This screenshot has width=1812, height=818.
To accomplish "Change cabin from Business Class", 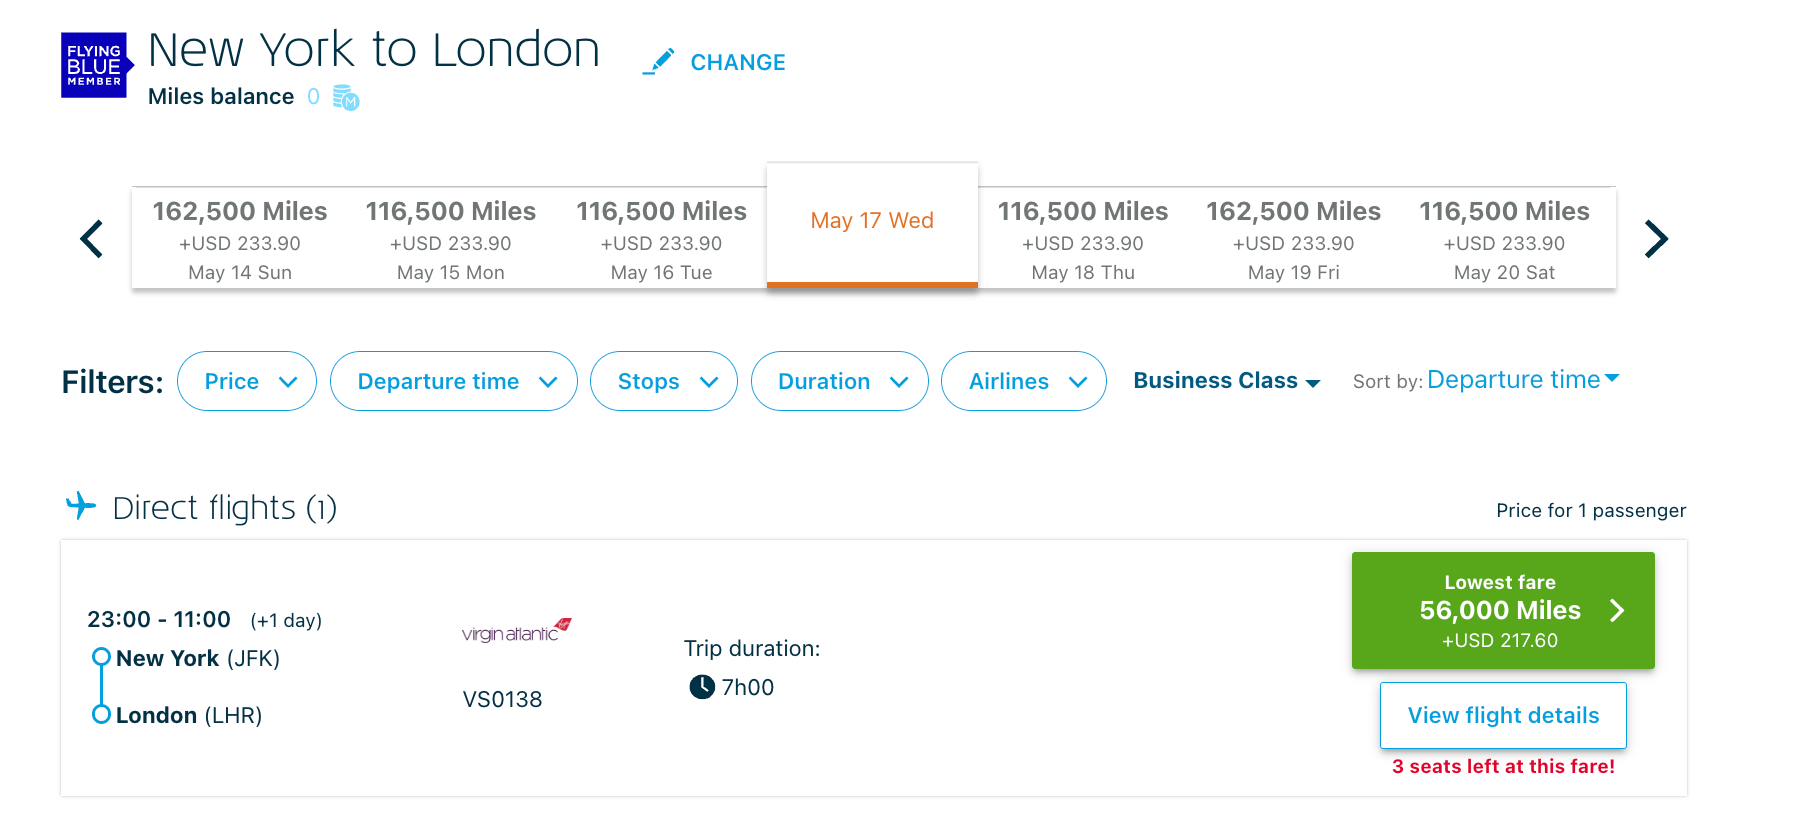I will [x=1226, y=381].
